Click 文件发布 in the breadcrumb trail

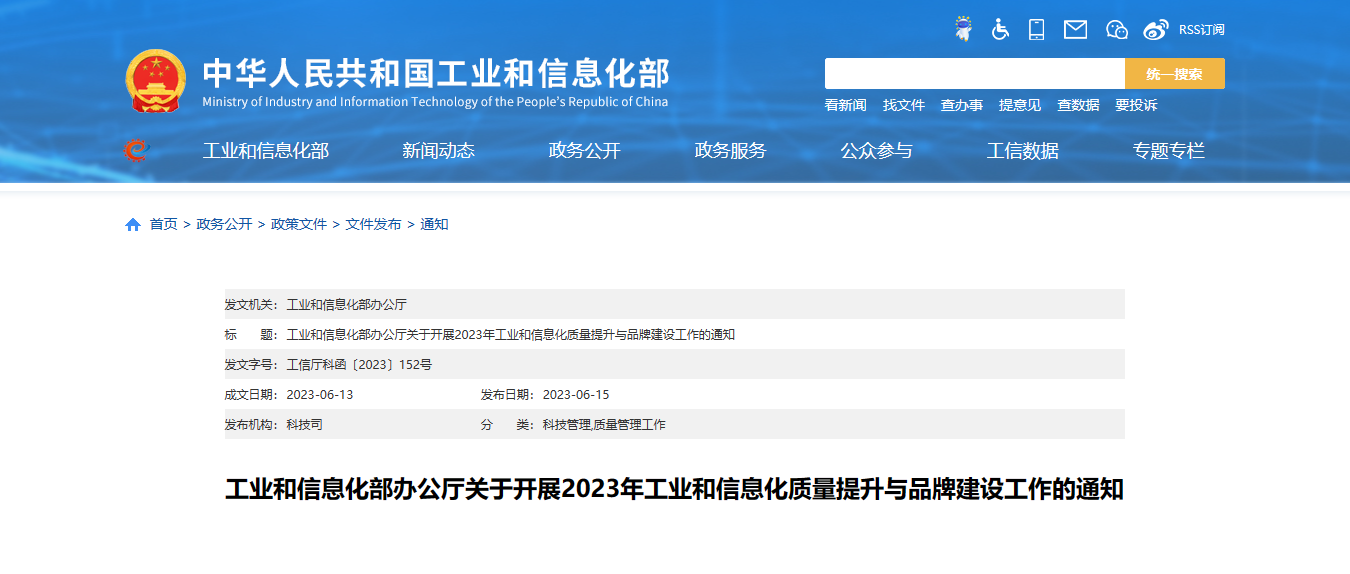pos(373,225)
